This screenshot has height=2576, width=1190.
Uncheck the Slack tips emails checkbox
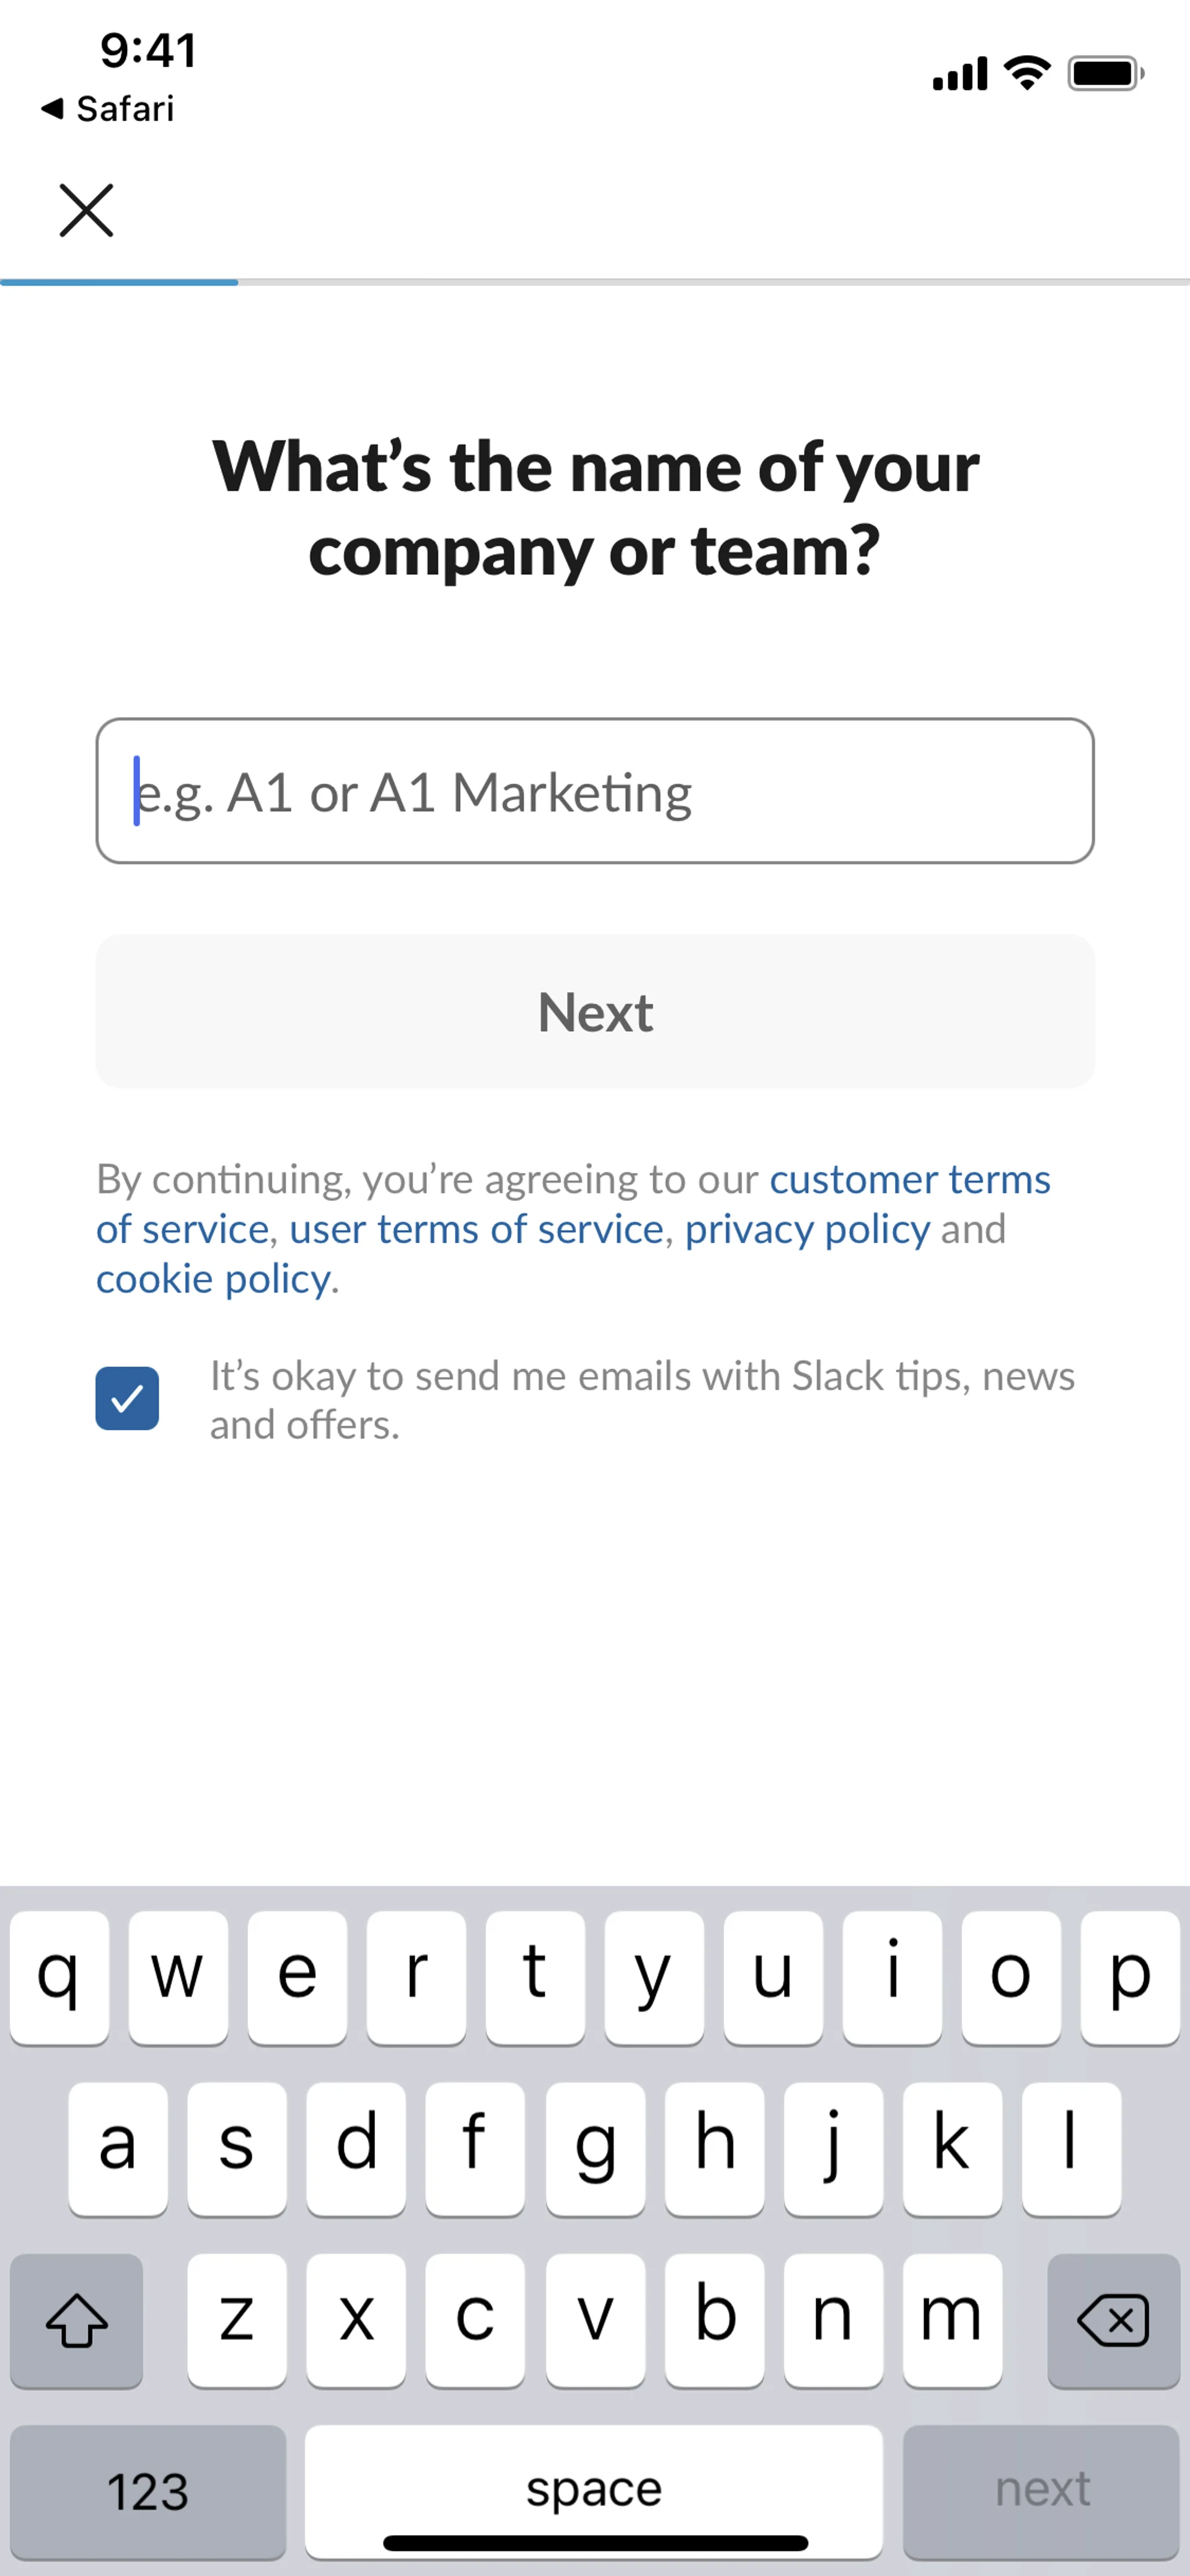click(x=127, y=1398)
